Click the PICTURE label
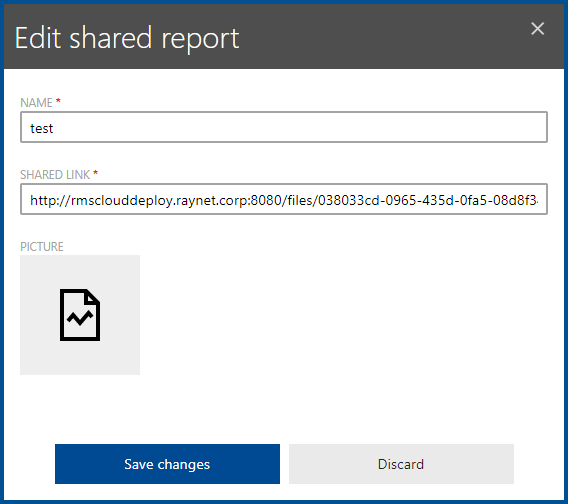 [42, 247]
